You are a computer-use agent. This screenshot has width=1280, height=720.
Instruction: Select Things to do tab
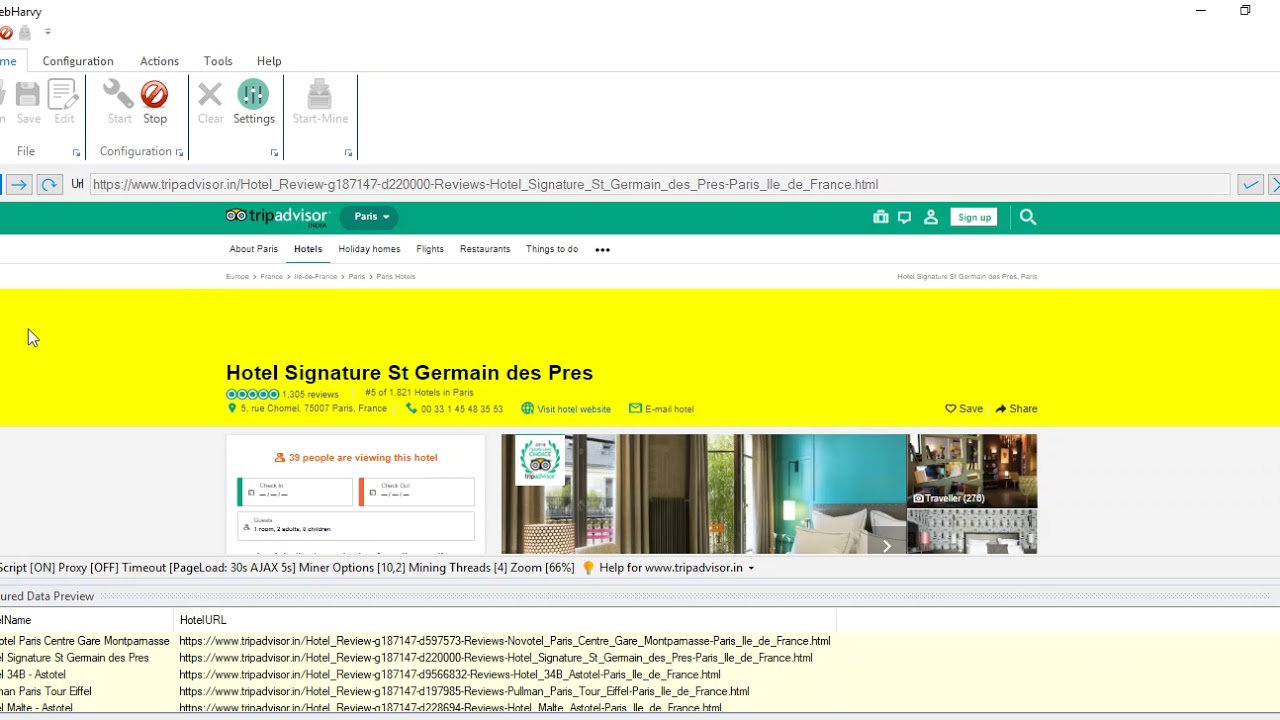tap(552, 249)
